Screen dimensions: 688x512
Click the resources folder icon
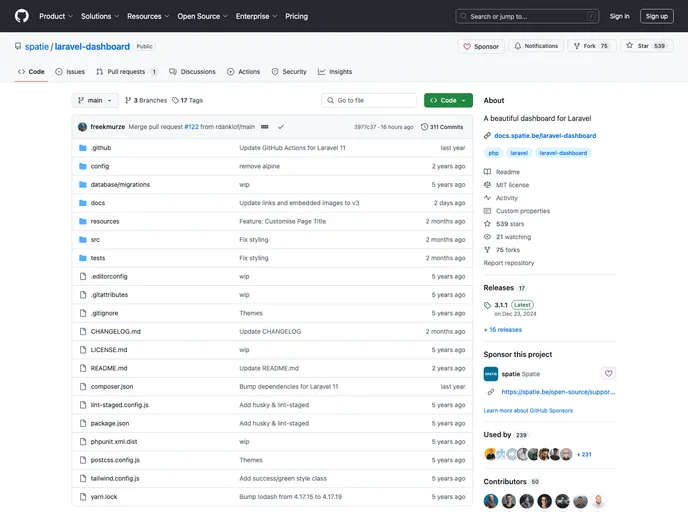tap(82, 222)
